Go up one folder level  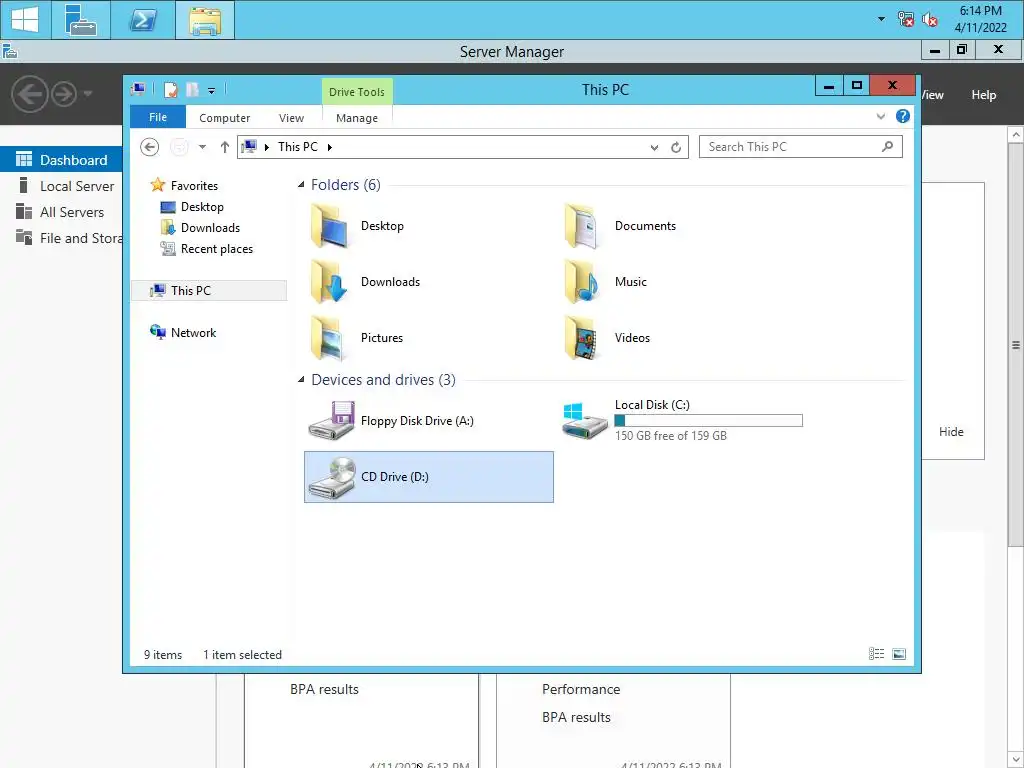(x=225, y=147)
